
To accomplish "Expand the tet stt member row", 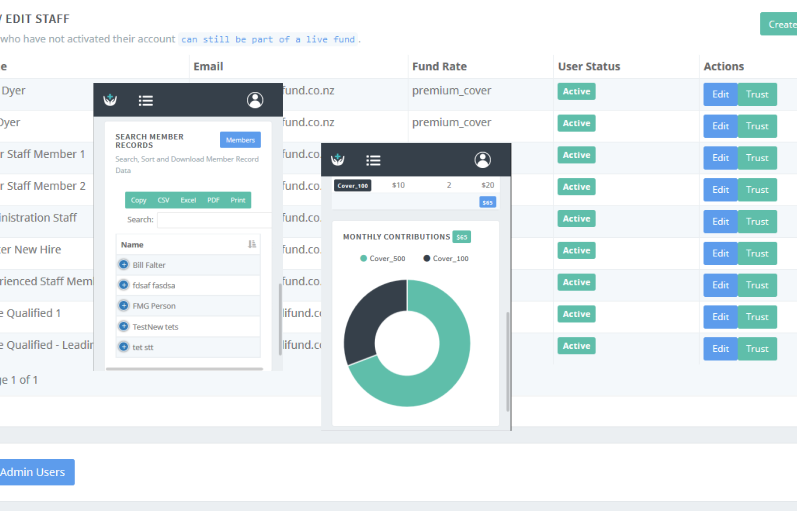I will click(x=124, y=347).
